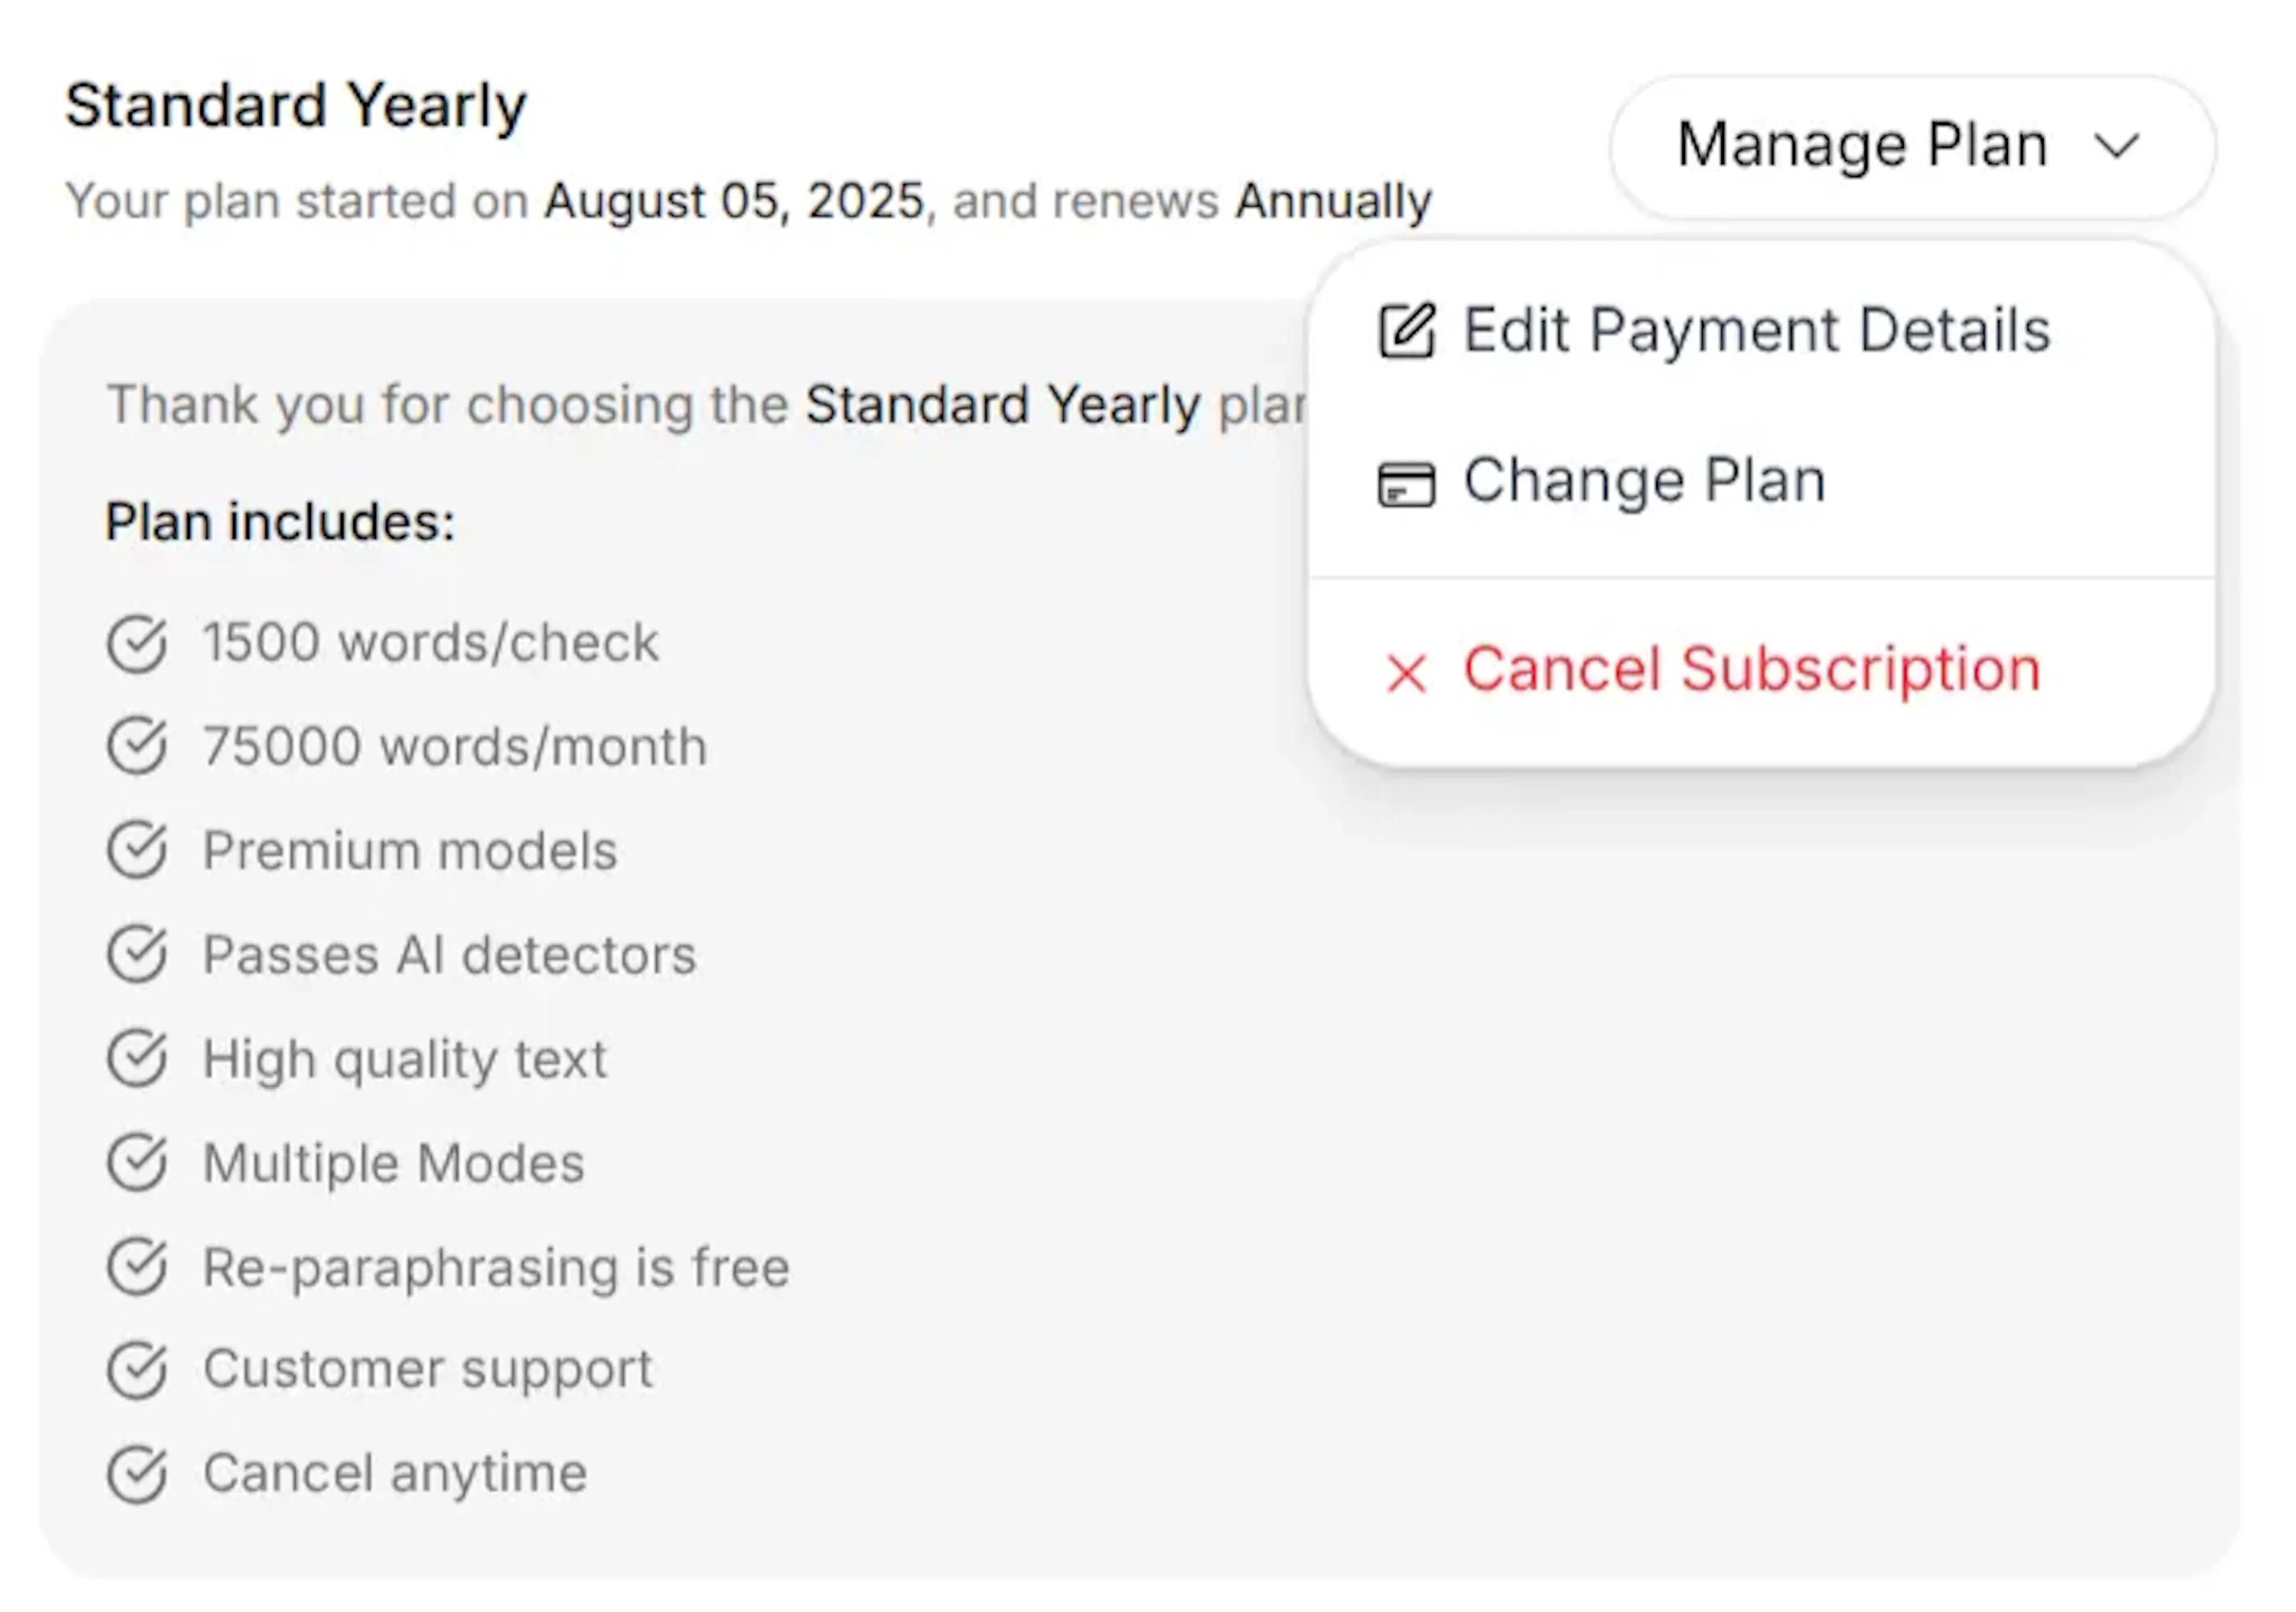Click check icon beside High quality text
2296x1612 pixels.
pos(137,1058)
